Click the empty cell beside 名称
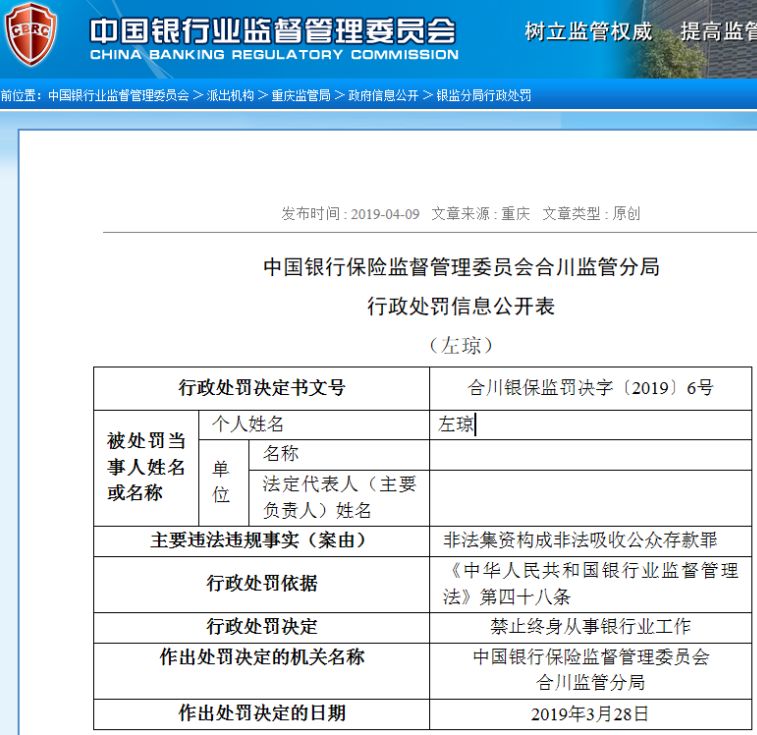The image size is (757, 735). pos(590,455)
